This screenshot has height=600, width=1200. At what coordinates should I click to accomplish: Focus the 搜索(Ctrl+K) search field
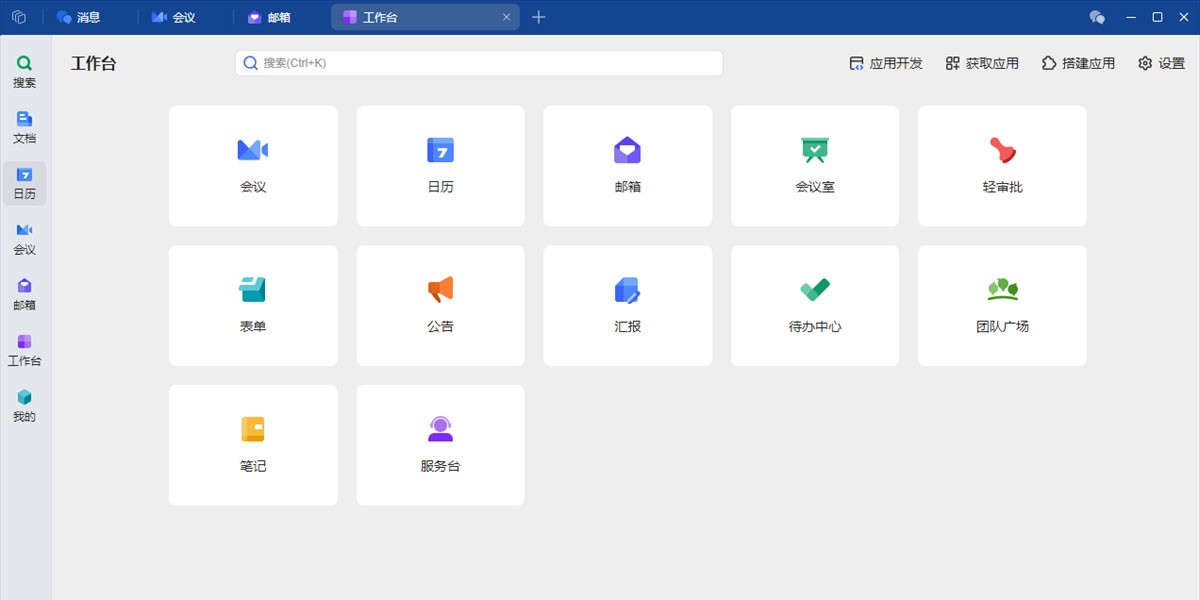point(480,63)
